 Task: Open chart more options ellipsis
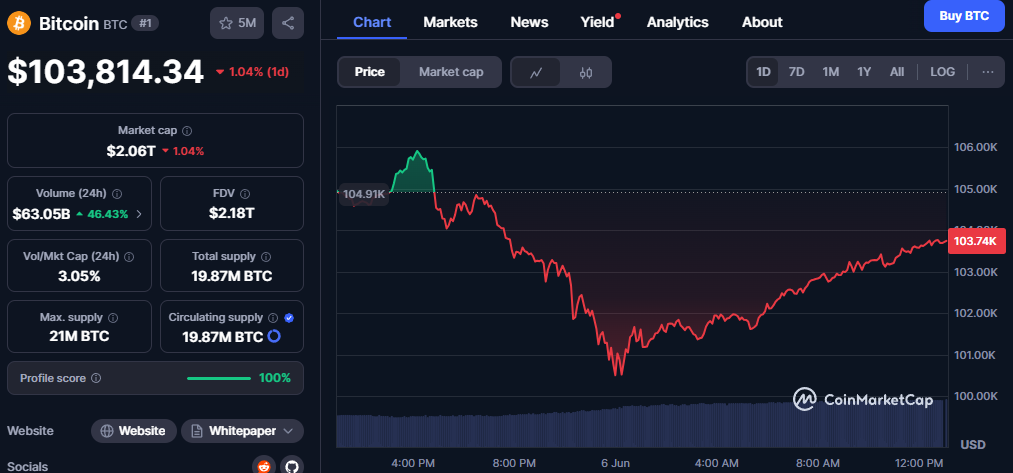988,72
